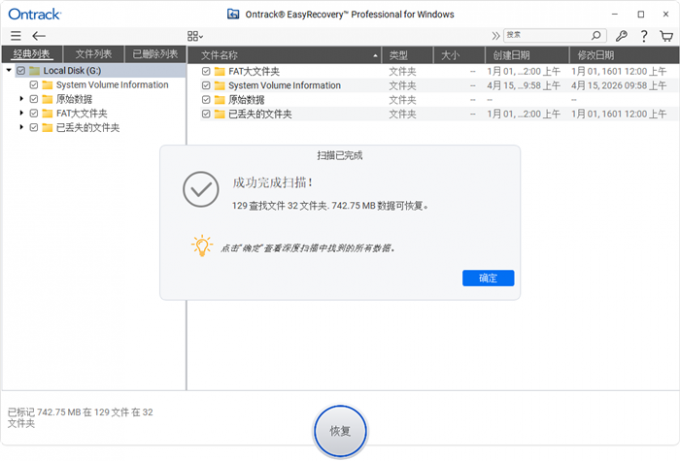Click the EasyRecovery app icon in title bar
680x461 pixels.
(233, 14)
